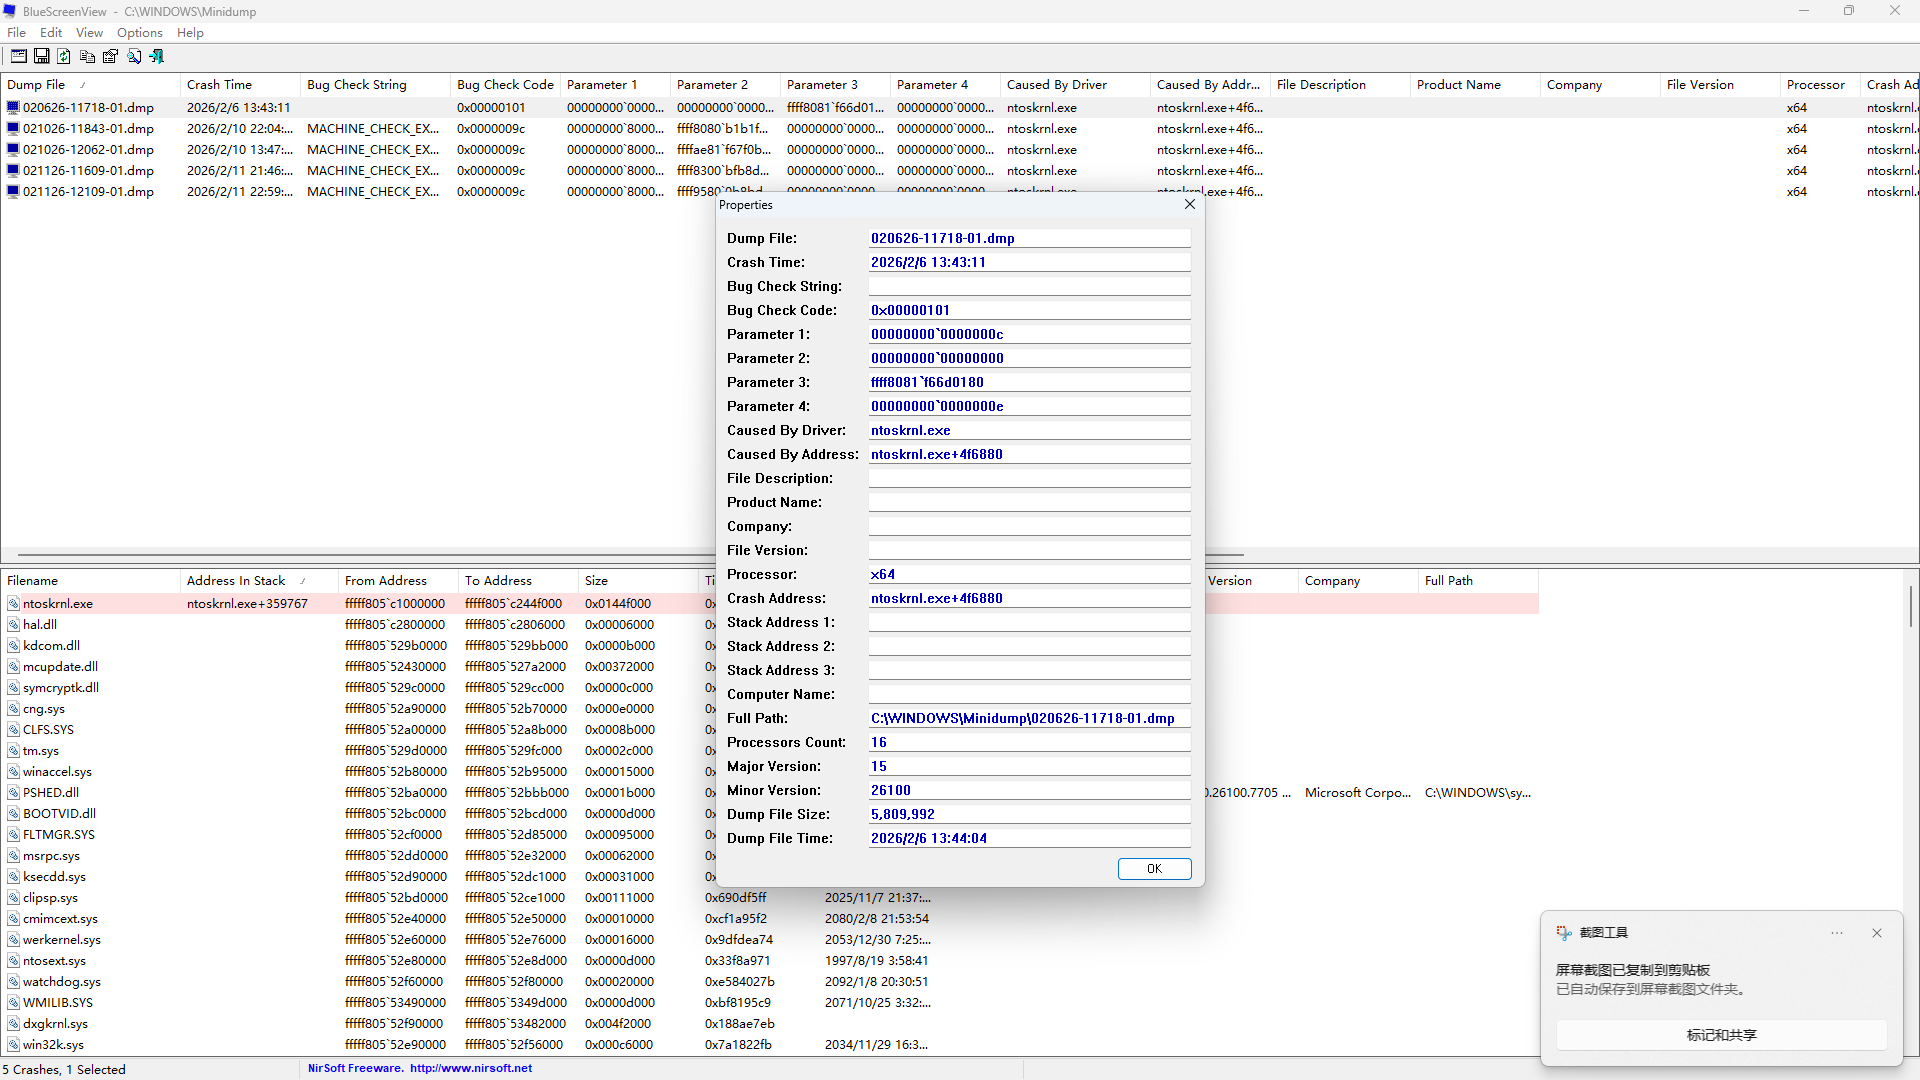Click the Save Selected Items floppy icon

click(x=41, y=57)
